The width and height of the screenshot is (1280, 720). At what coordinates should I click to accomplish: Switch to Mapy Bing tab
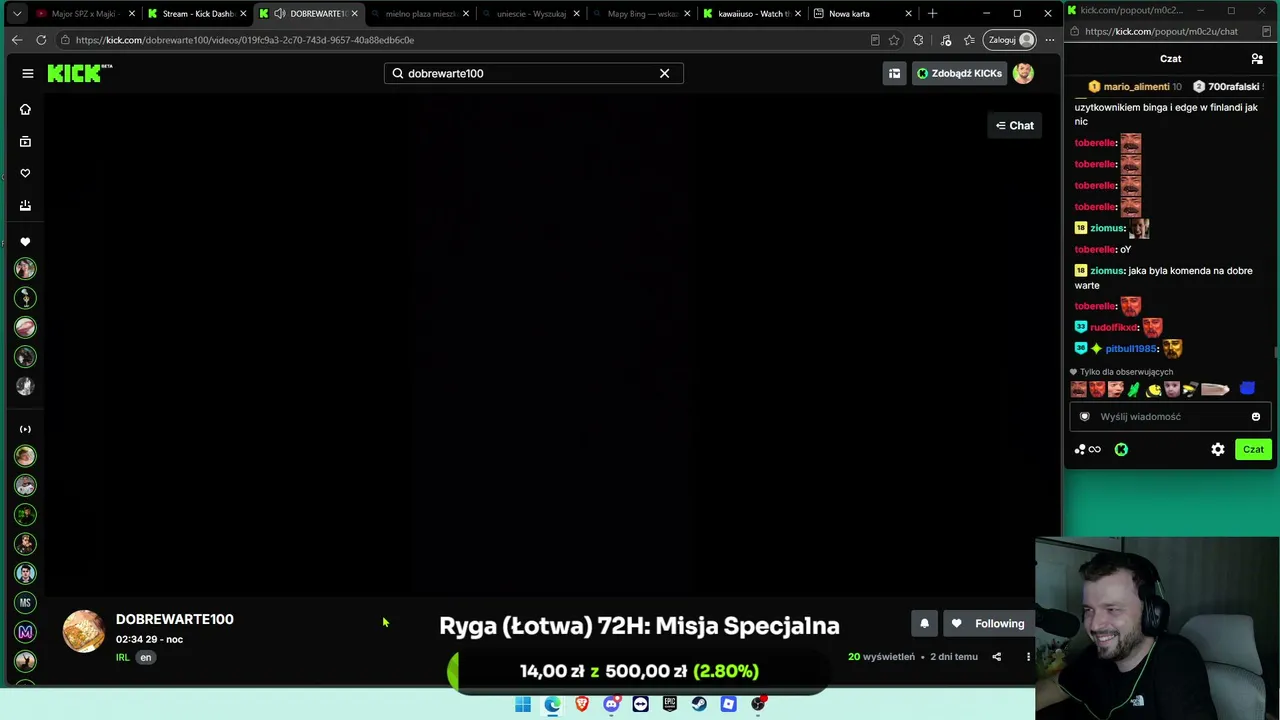(642, 14)
